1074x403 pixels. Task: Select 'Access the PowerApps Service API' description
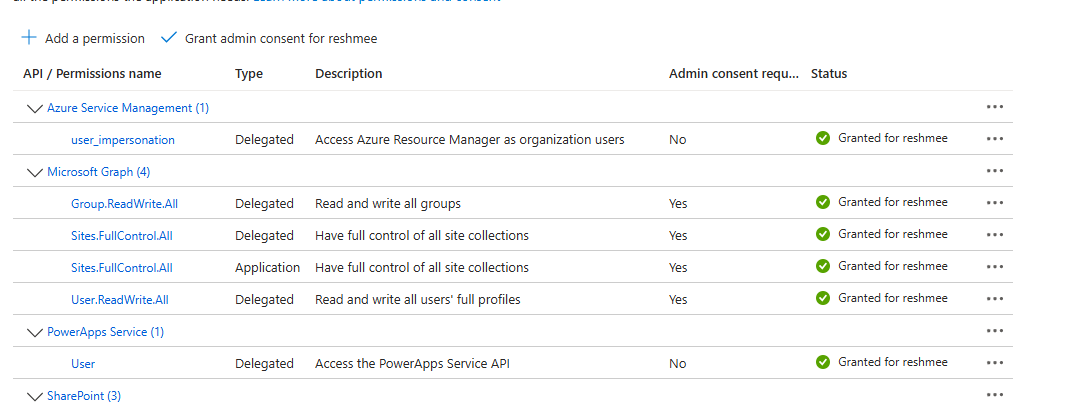click(412, 363)
